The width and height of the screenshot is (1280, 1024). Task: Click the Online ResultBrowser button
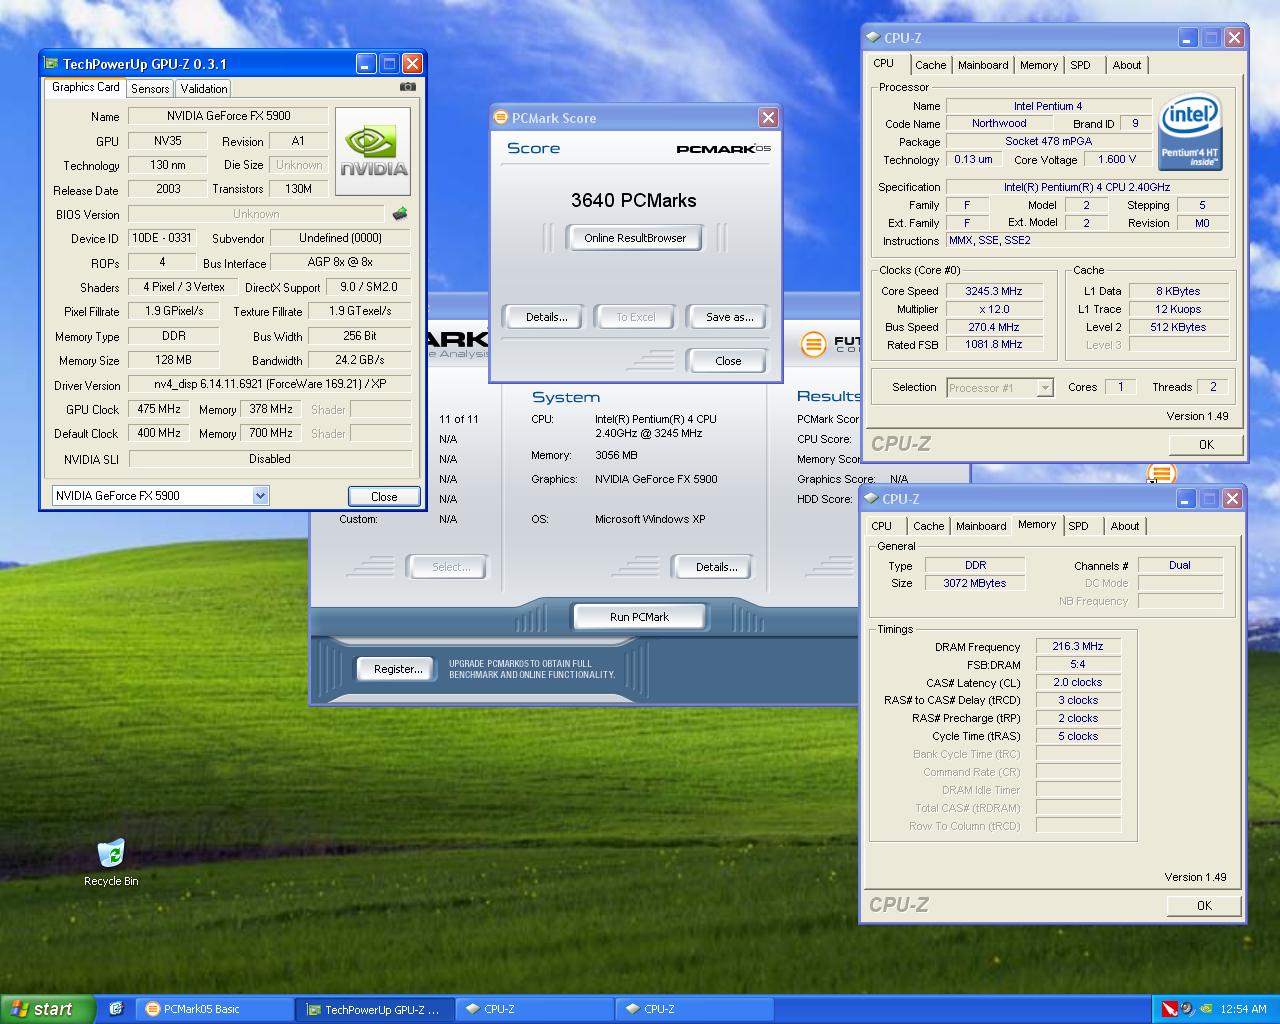click(635, 238)
